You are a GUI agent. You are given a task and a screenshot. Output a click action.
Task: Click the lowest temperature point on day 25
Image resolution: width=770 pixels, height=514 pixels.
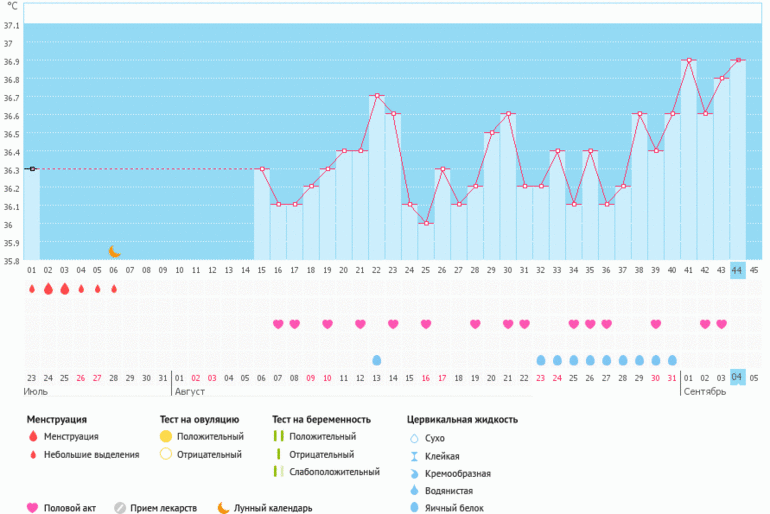(426, 223)
